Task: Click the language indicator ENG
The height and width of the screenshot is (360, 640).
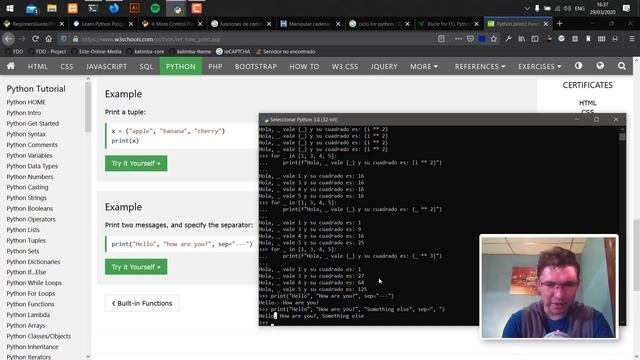Action: pos(580,8)
